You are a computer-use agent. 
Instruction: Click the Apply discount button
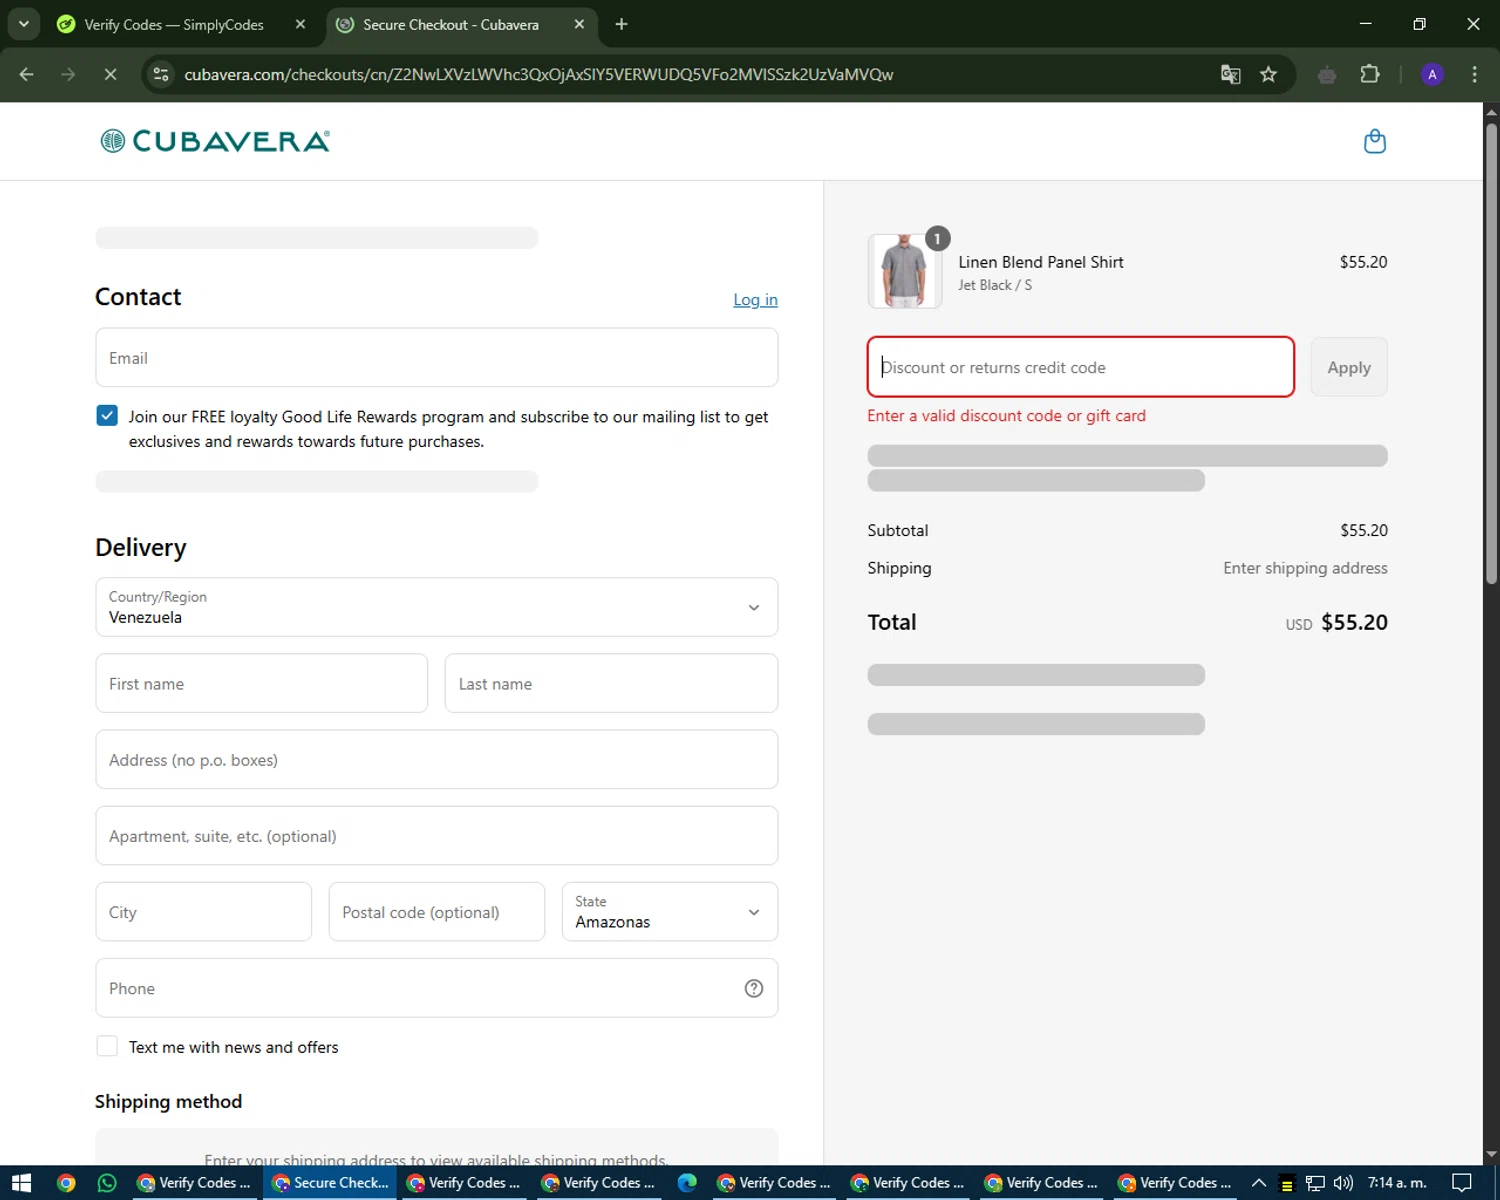[1349, 367]
